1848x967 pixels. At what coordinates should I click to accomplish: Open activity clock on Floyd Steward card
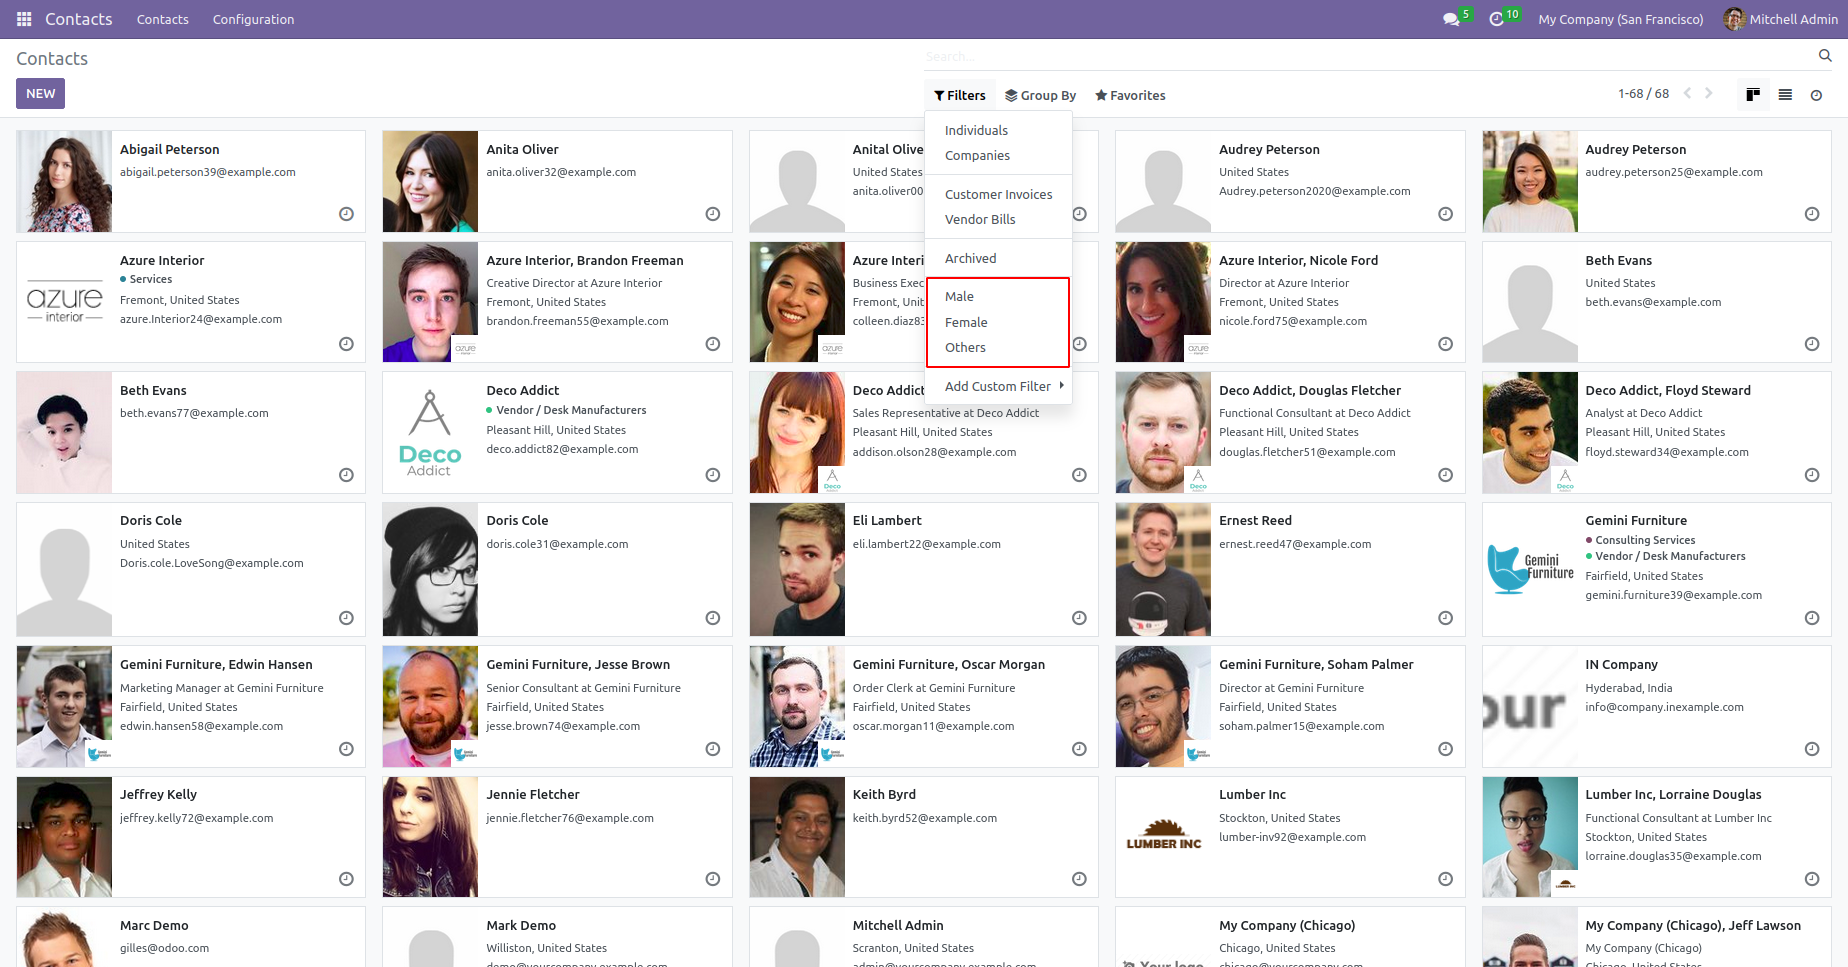coord(1812,475)
